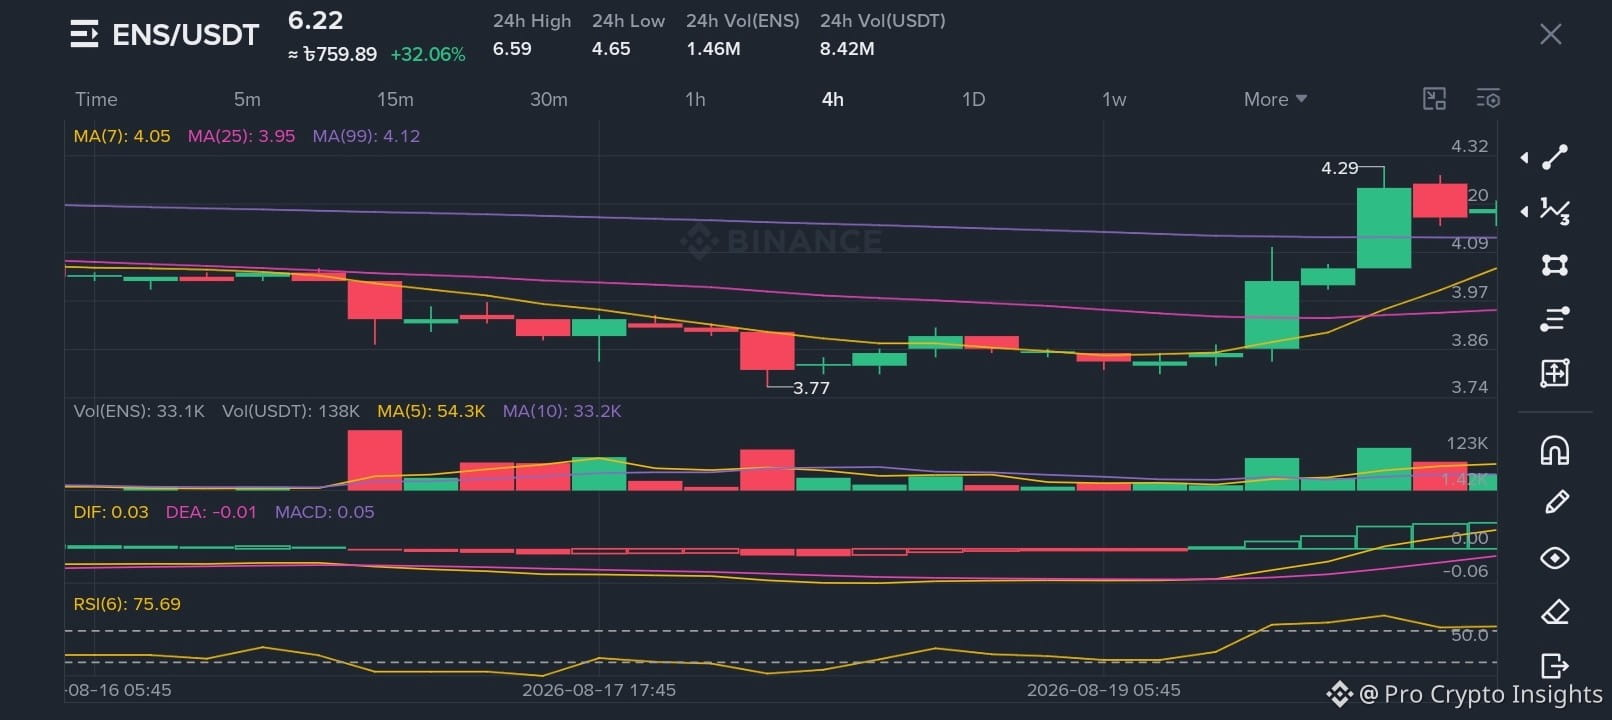Image resolution: width=1612 pixels, height=720 pixels.
Task: Click the MA(99): 4.12 indicator label
Action: (x=366, y=136)
